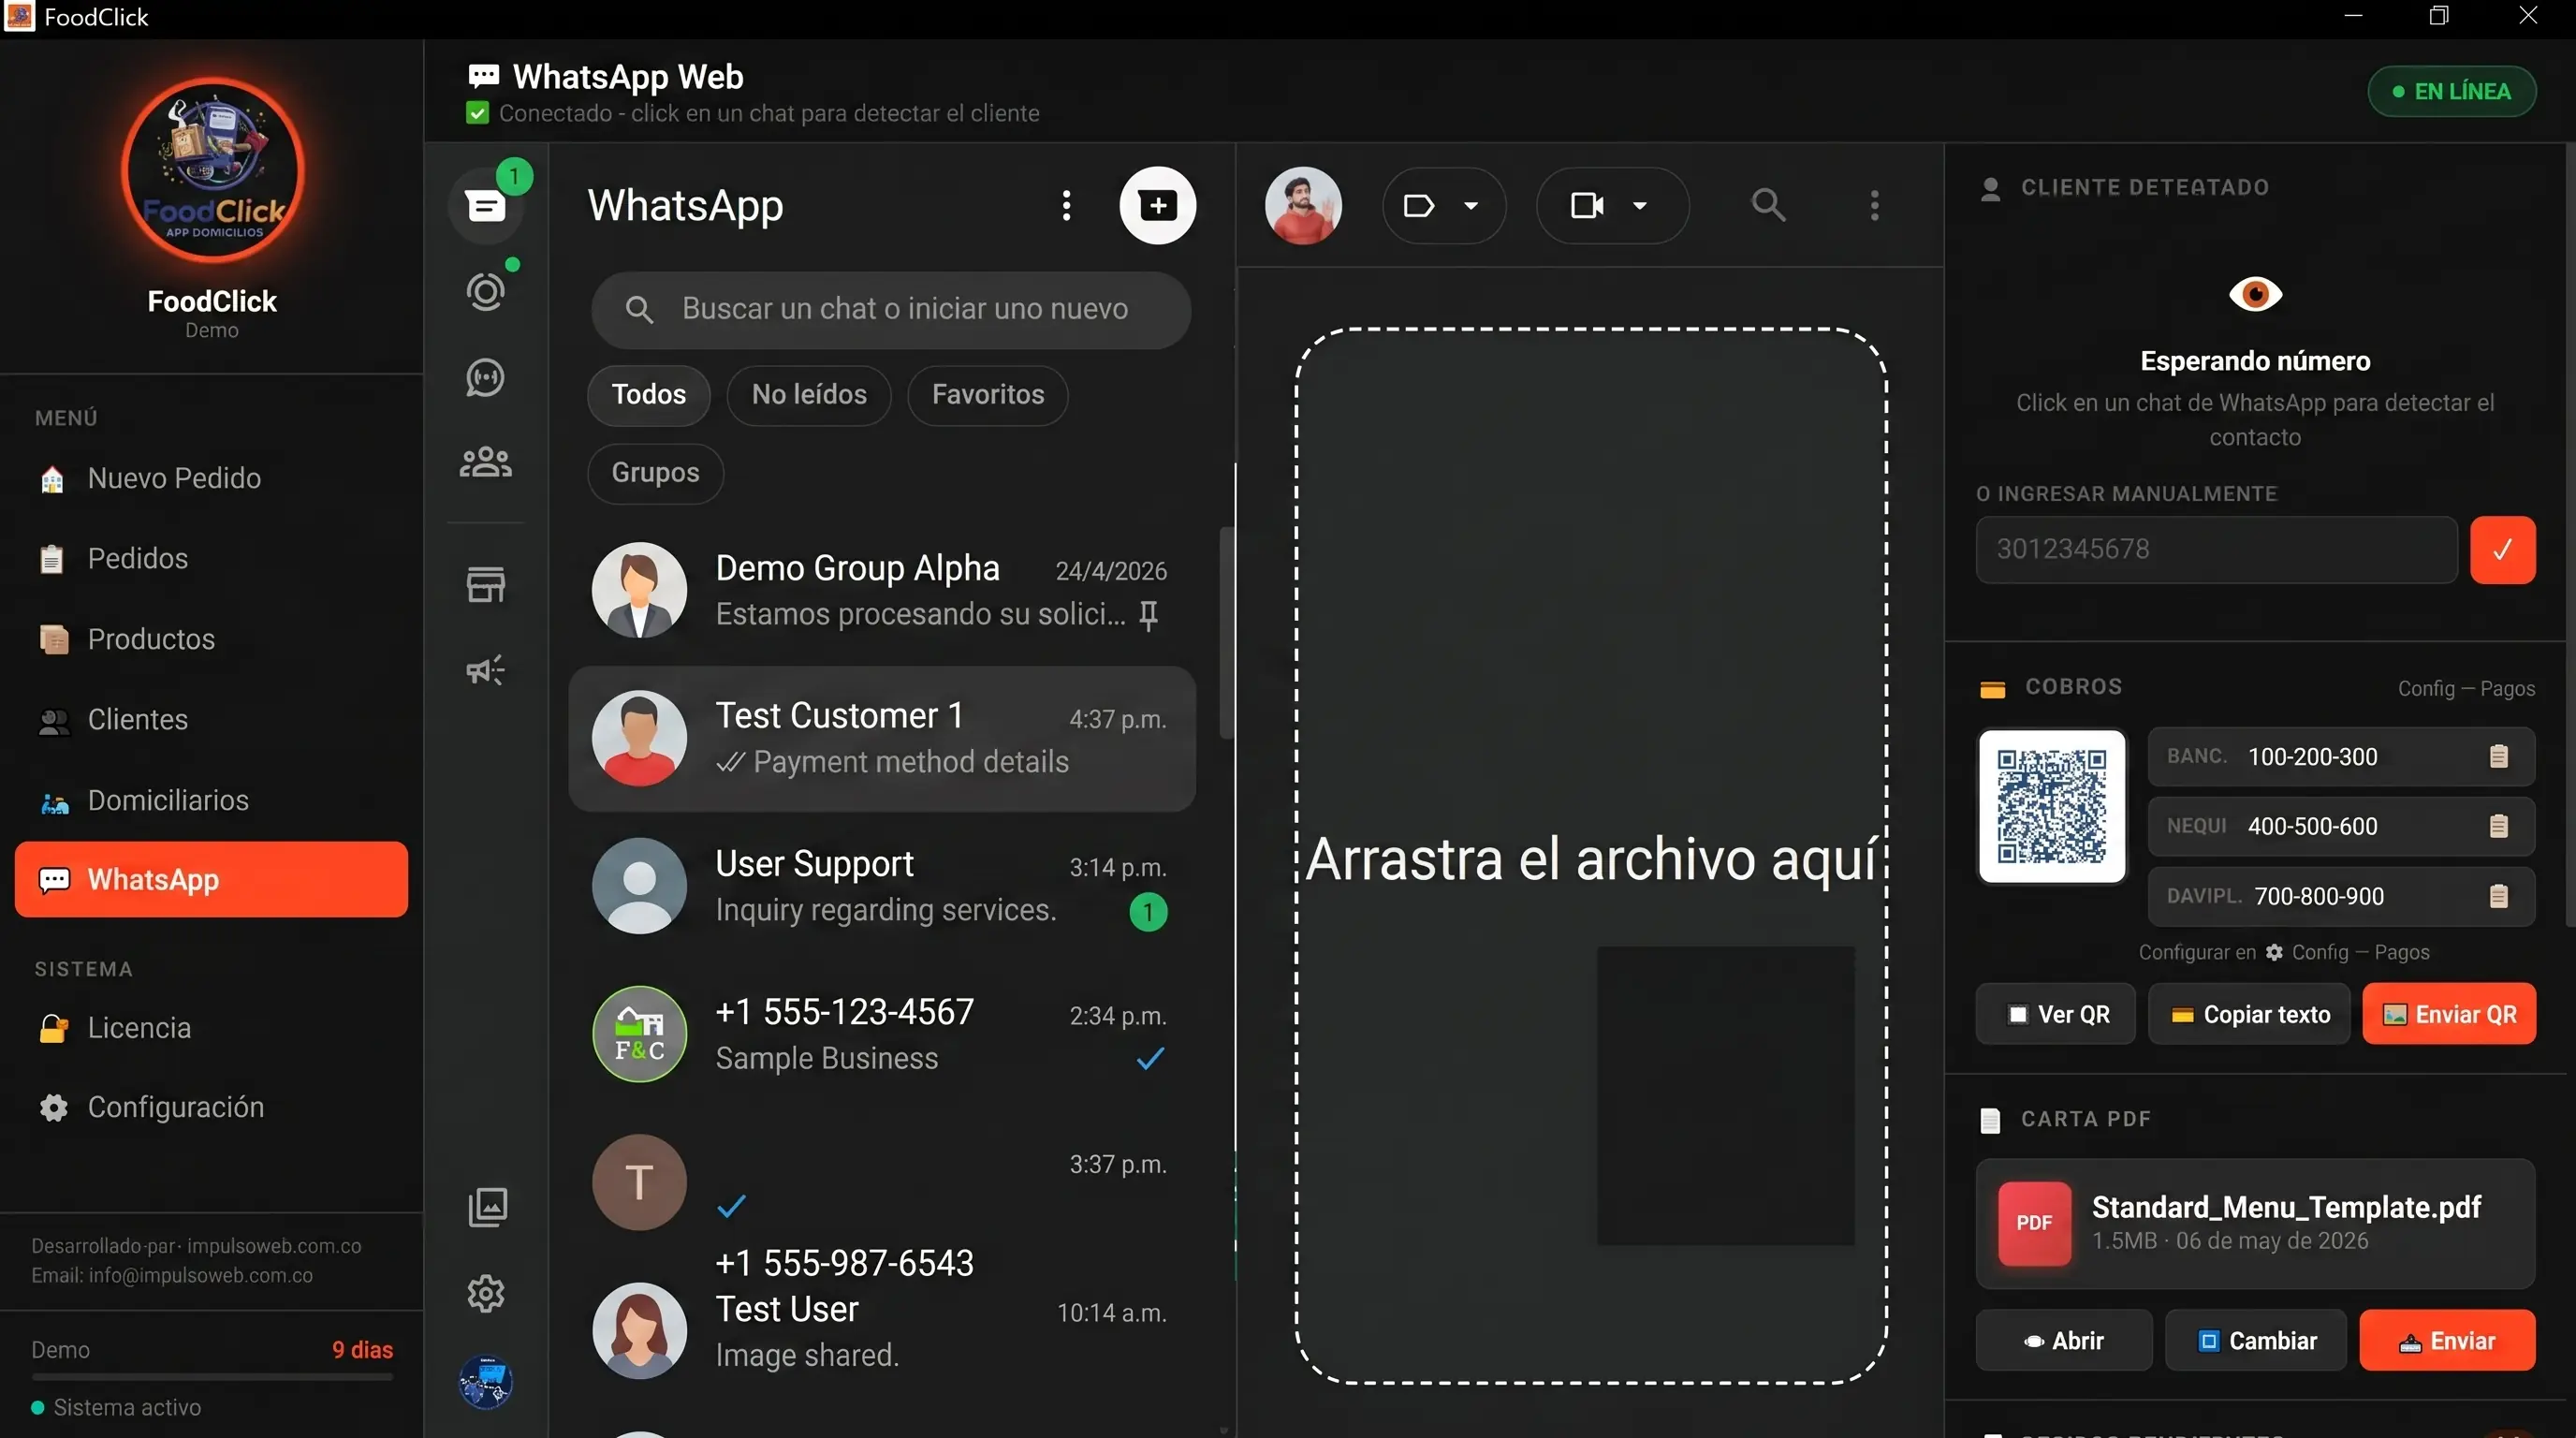
Task: Click the Ver QR button
Action: (x=2056, y=1015)
